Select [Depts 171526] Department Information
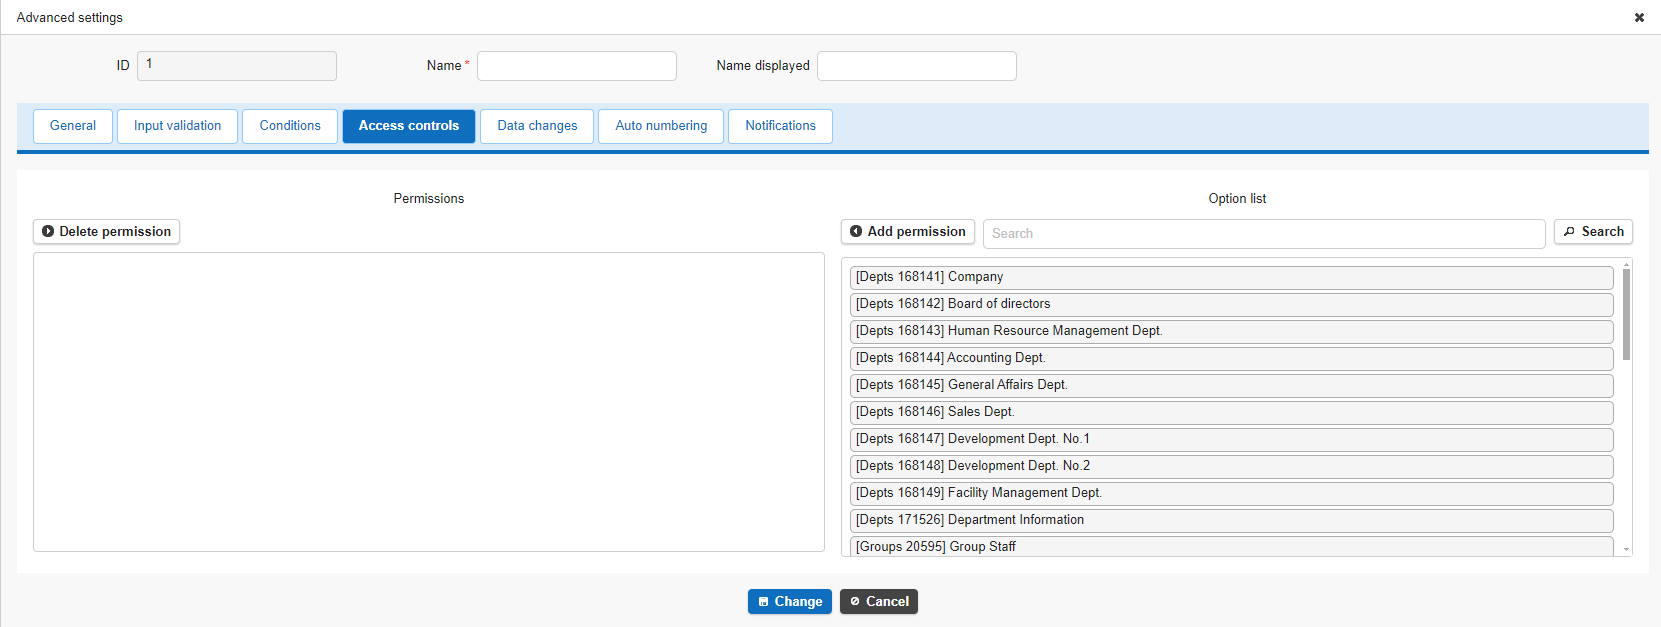The height and width of the screenshot is (627, 1661). point(1231,520)
